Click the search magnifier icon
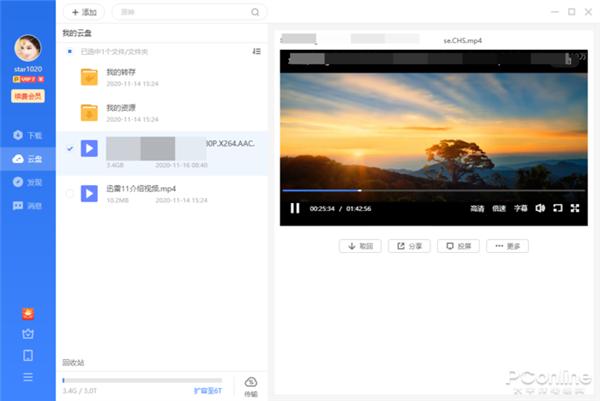 255,12
